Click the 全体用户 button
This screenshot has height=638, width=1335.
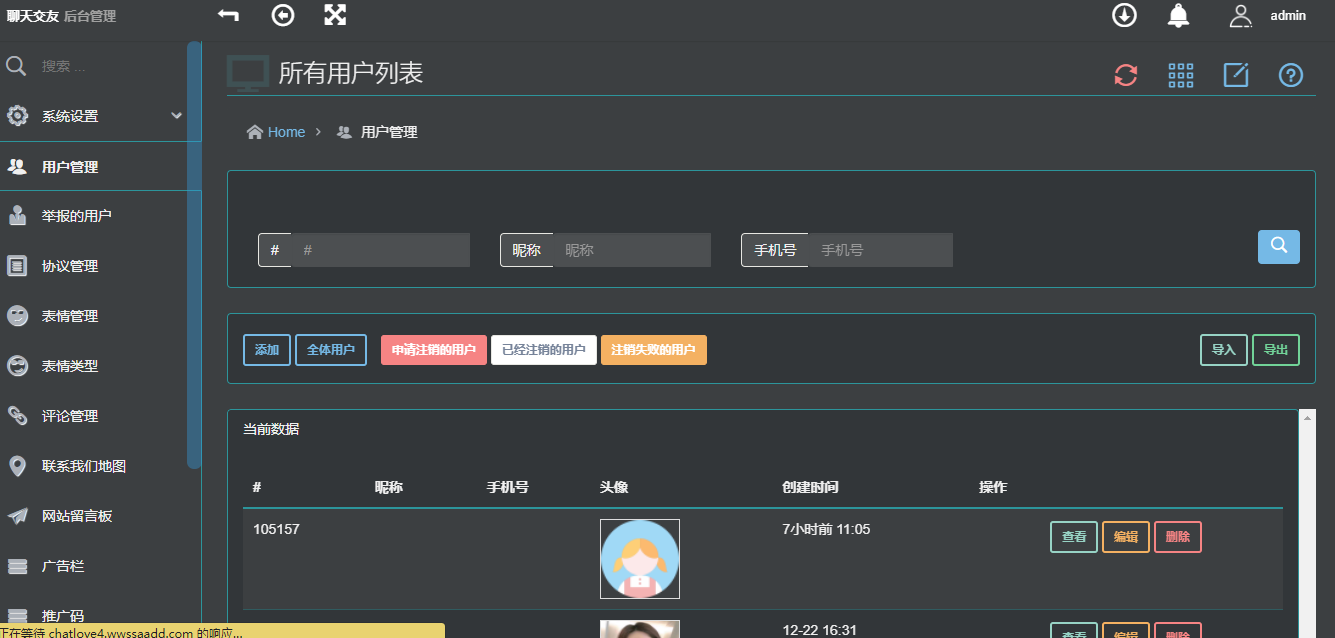331,350
